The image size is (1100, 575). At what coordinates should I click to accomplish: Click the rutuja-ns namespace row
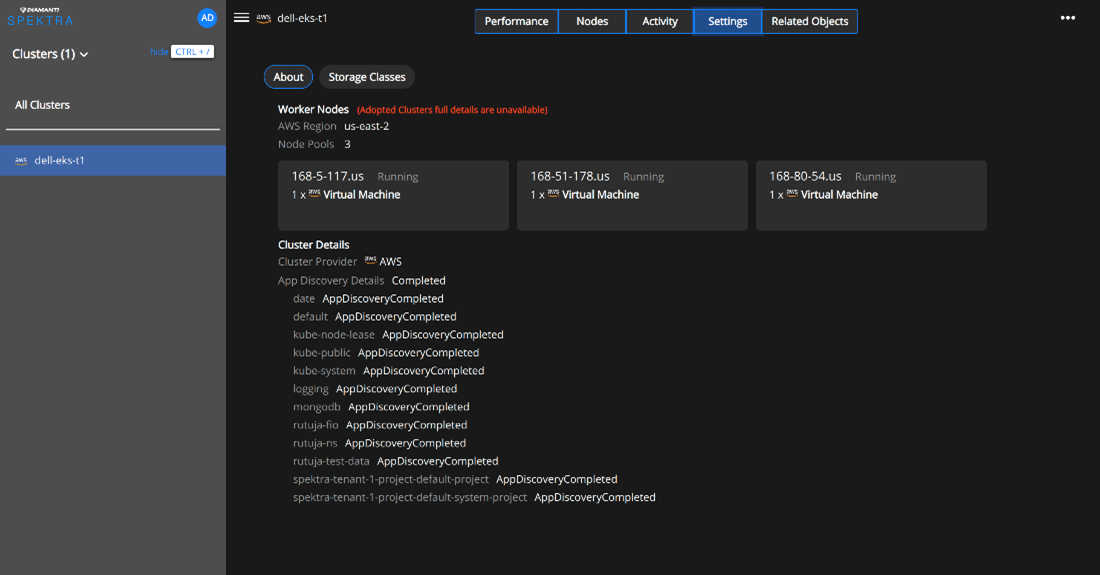click(380, 443)
